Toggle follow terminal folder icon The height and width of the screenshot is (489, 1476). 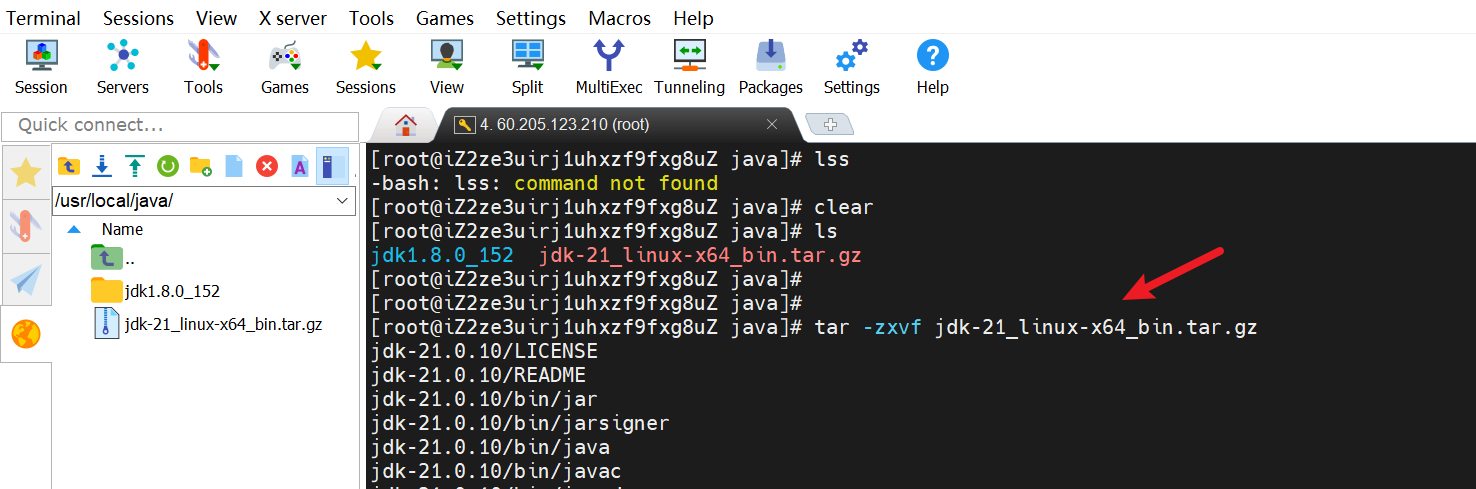[x=332, y=166]
